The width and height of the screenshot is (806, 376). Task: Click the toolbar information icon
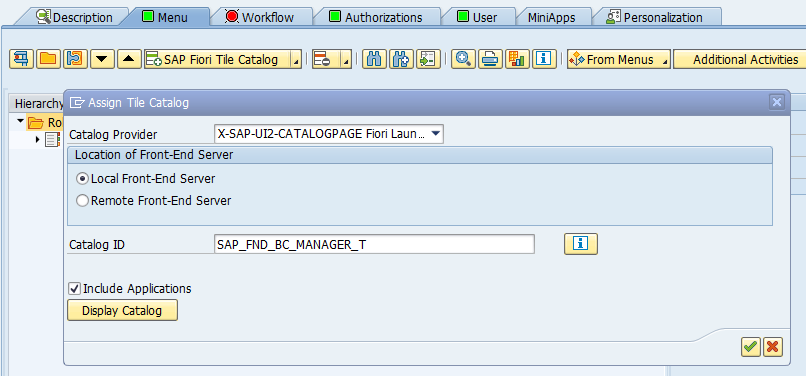point(544,60)
